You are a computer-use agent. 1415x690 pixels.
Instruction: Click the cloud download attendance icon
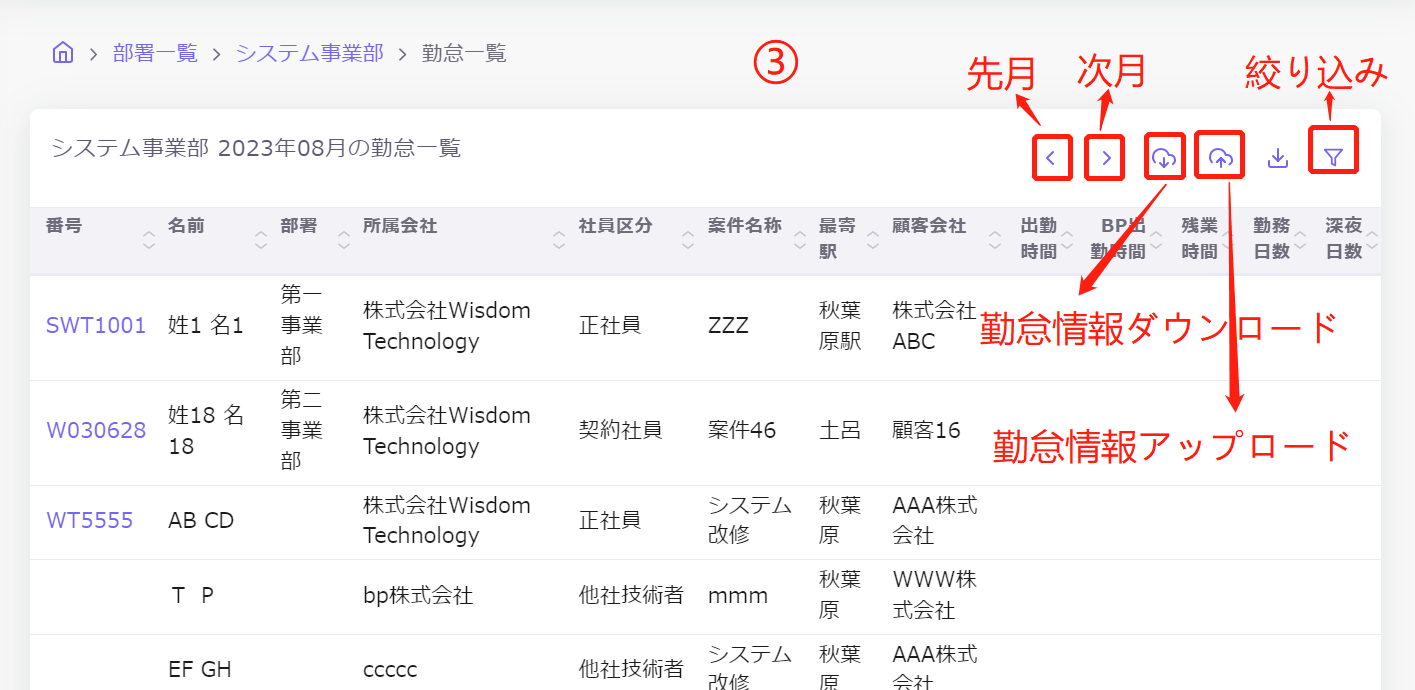(1164, 158)
